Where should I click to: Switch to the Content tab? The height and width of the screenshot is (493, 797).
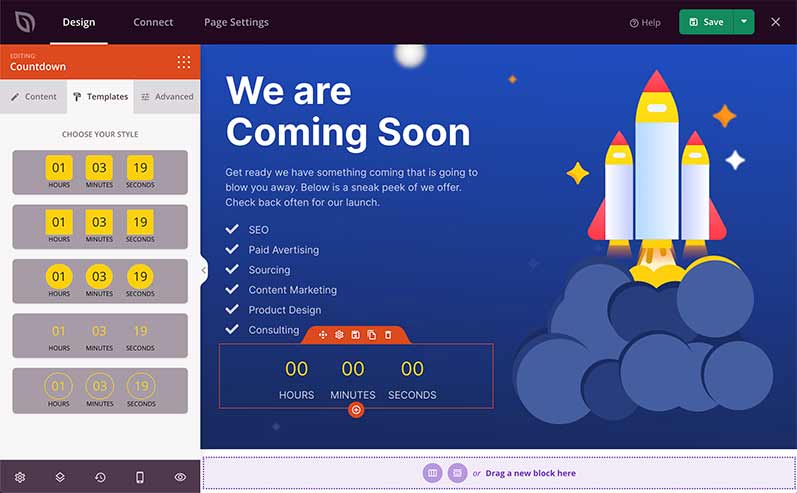pyautogui.click(x=34, y=97)
